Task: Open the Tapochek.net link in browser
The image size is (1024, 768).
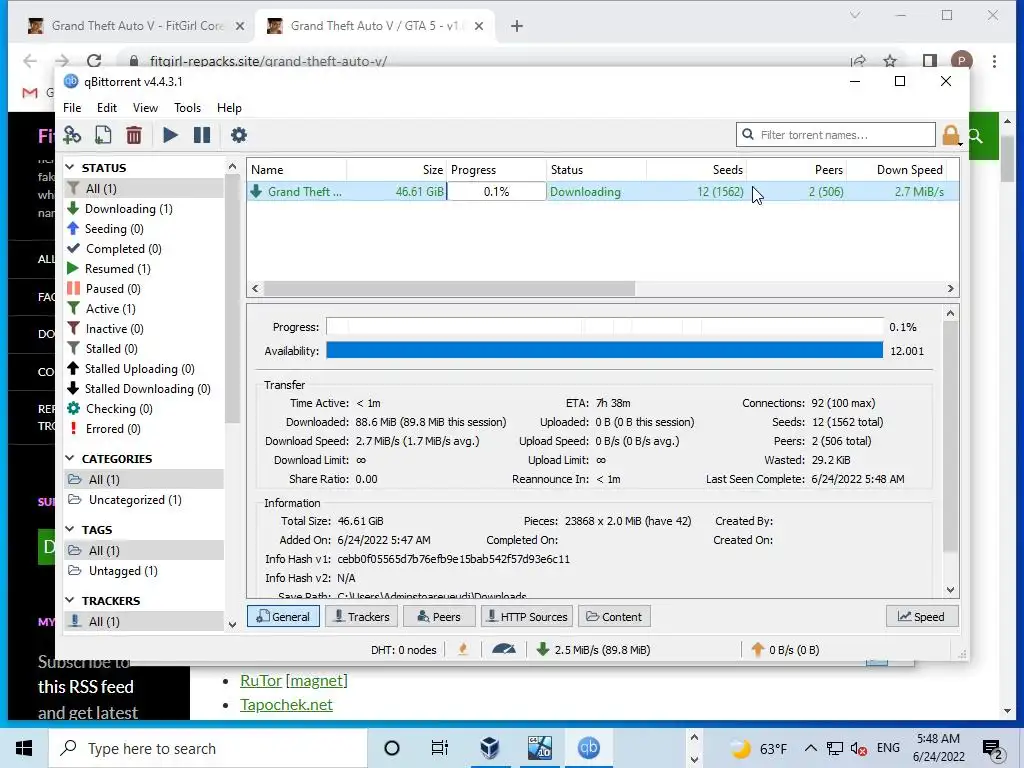Action: pos(286,705)
